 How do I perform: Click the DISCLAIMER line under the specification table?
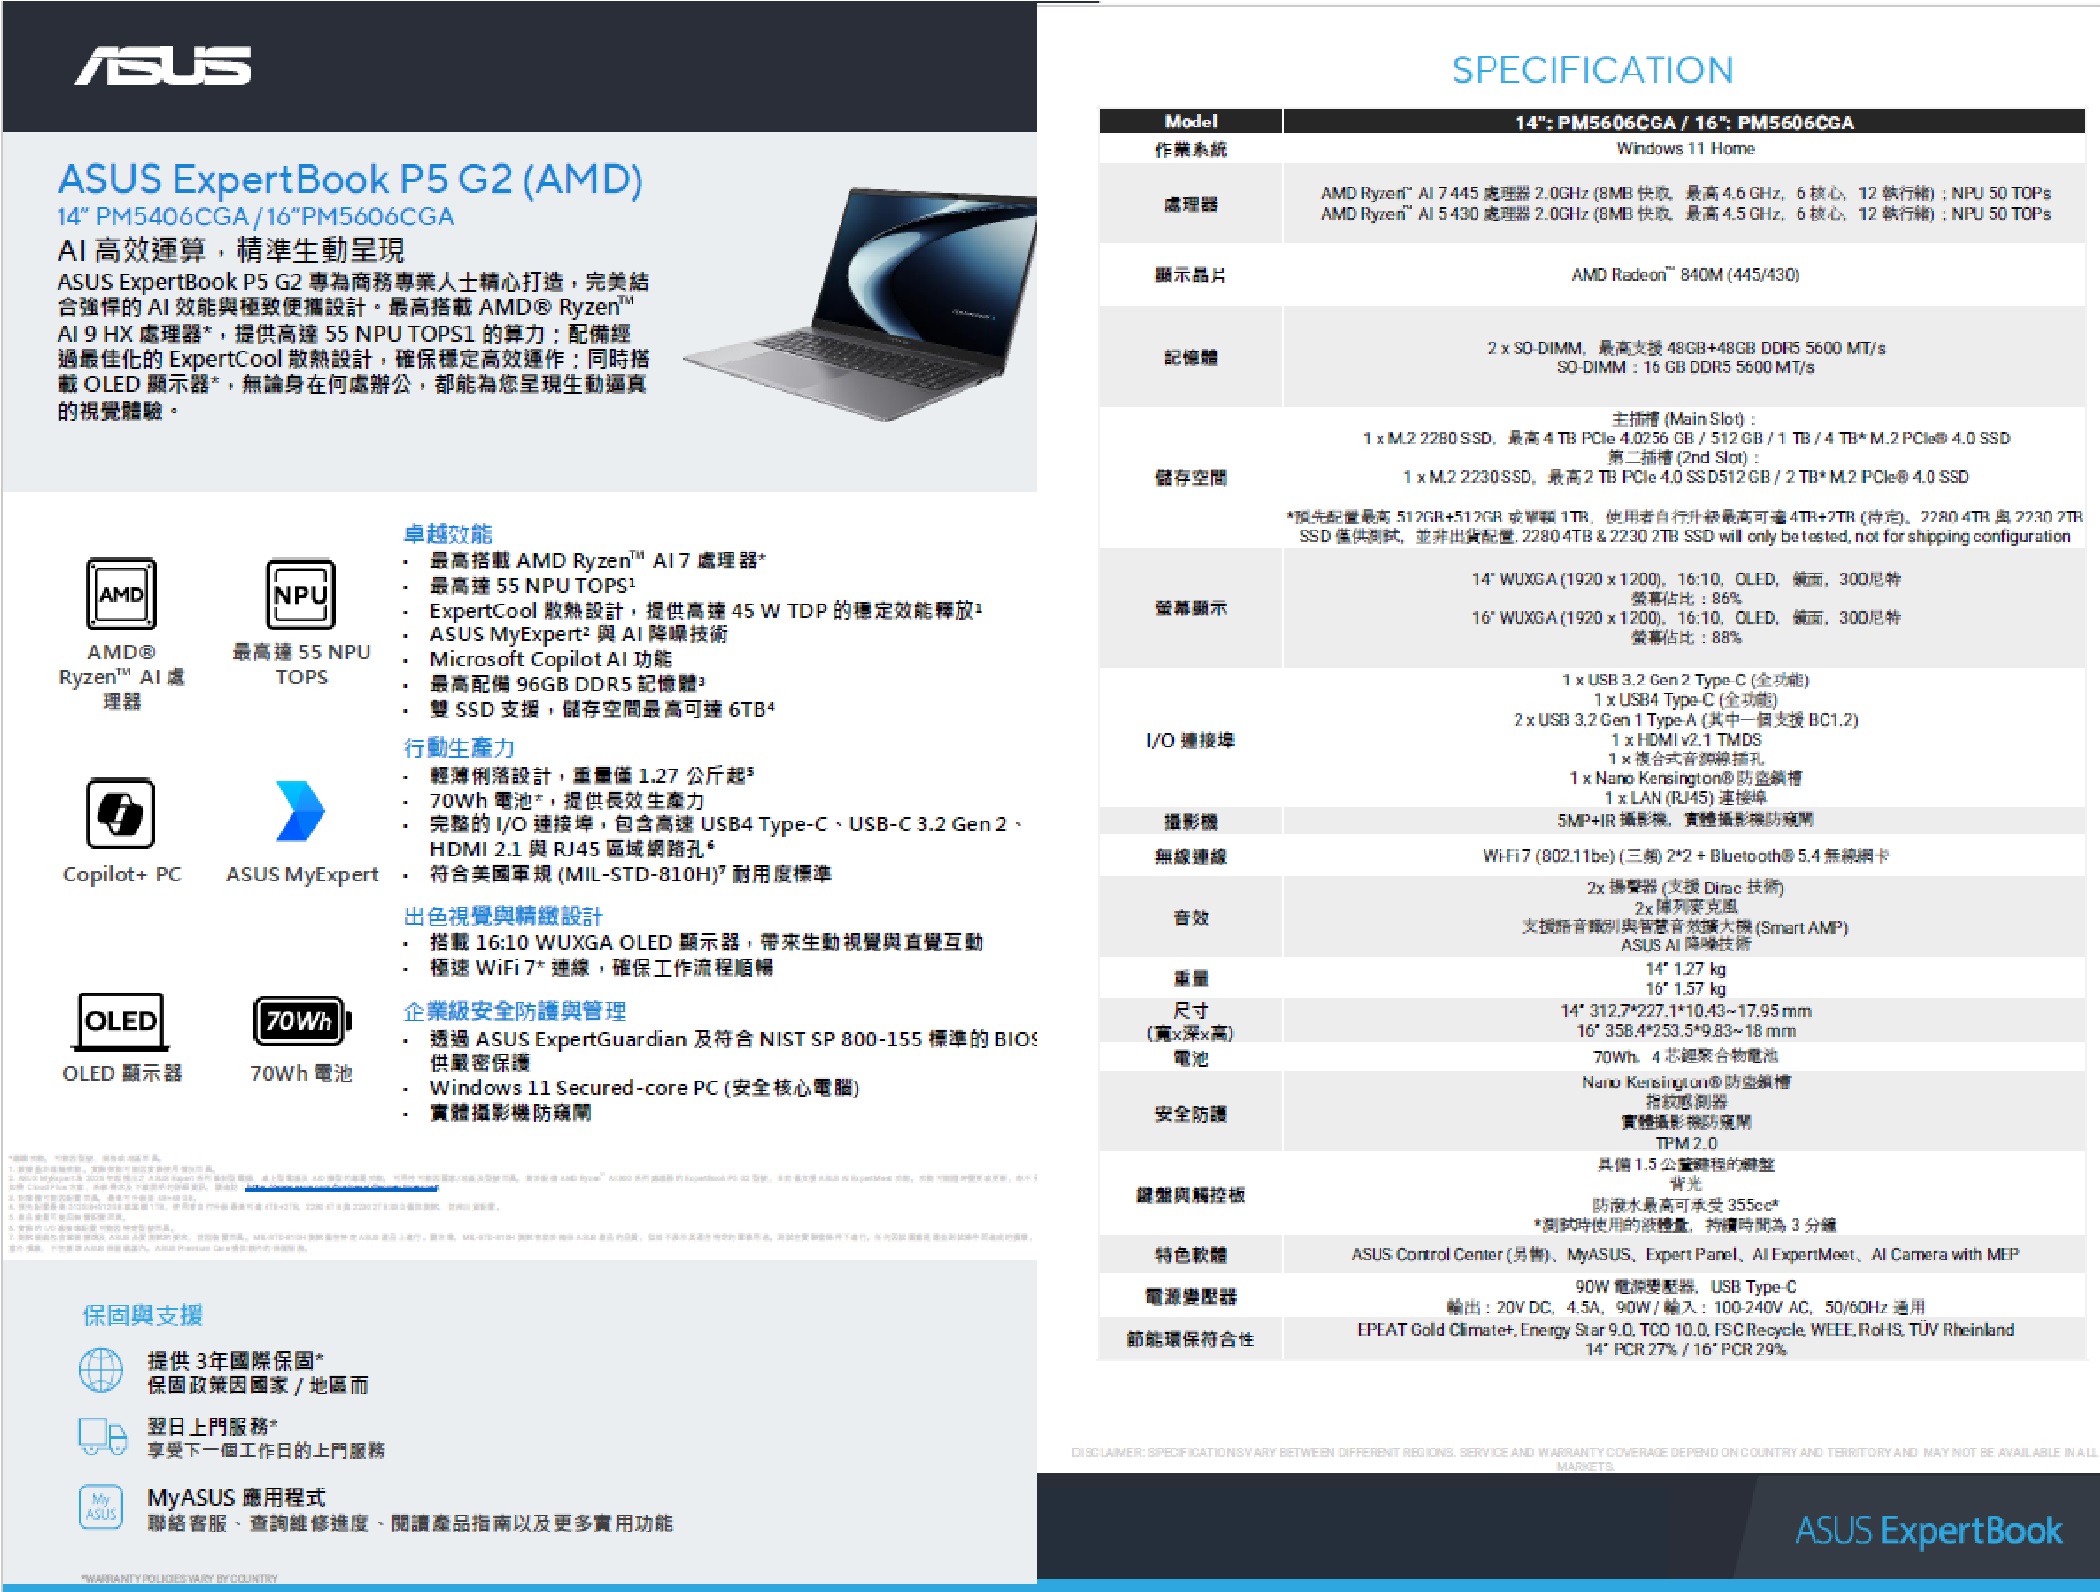coord(1585,1458)
